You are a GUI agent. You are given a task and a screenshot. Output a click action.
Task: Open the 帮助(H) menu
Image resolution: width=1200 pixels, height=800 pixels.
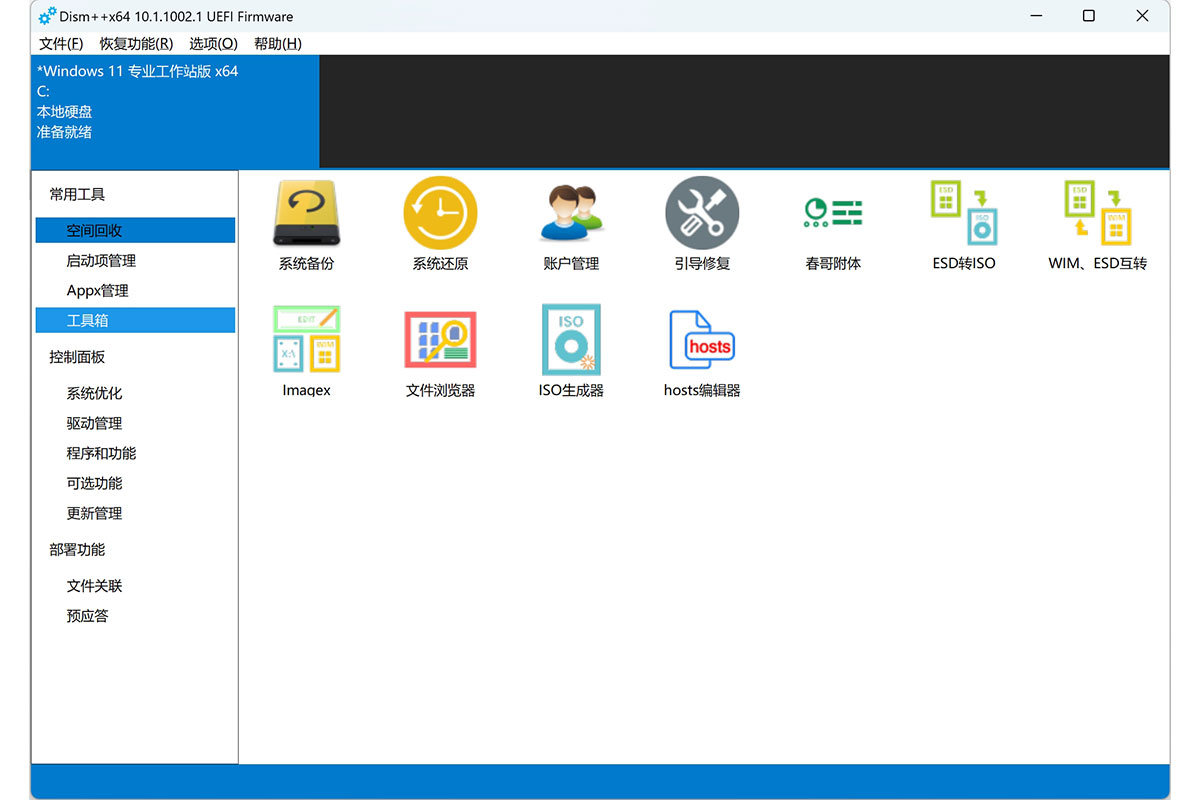[278, 44]
